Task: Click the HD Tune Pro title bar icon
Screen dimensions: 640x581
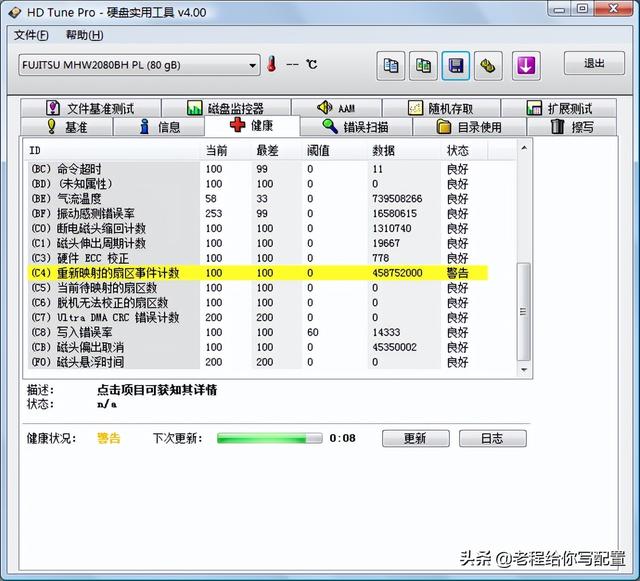Action: coord(15,12)
